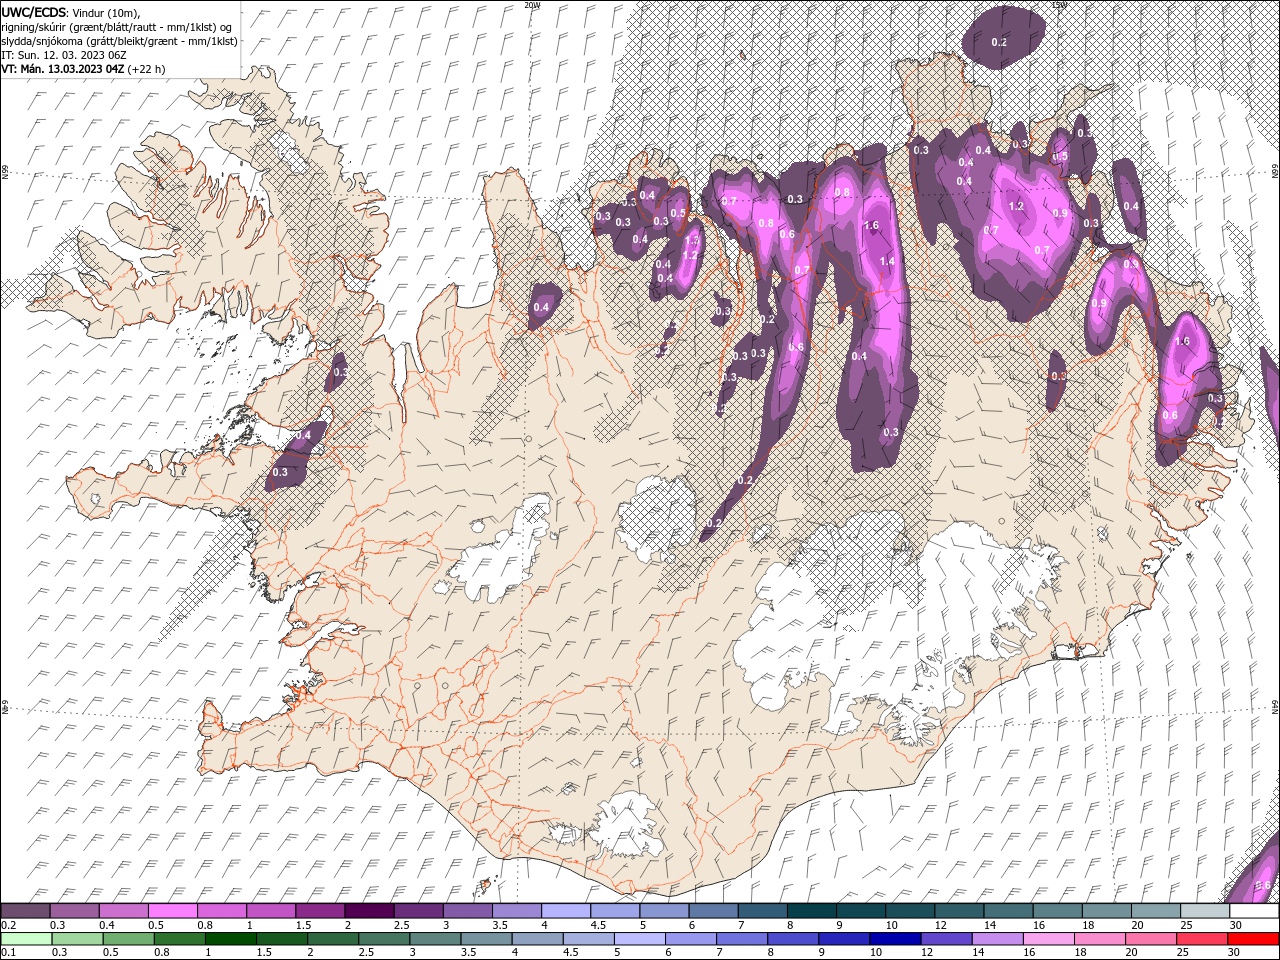This screenshot has height=960, width=1280.
Task: Click the pale lavender swatch starting at 4, upper row
Action: 566,911
